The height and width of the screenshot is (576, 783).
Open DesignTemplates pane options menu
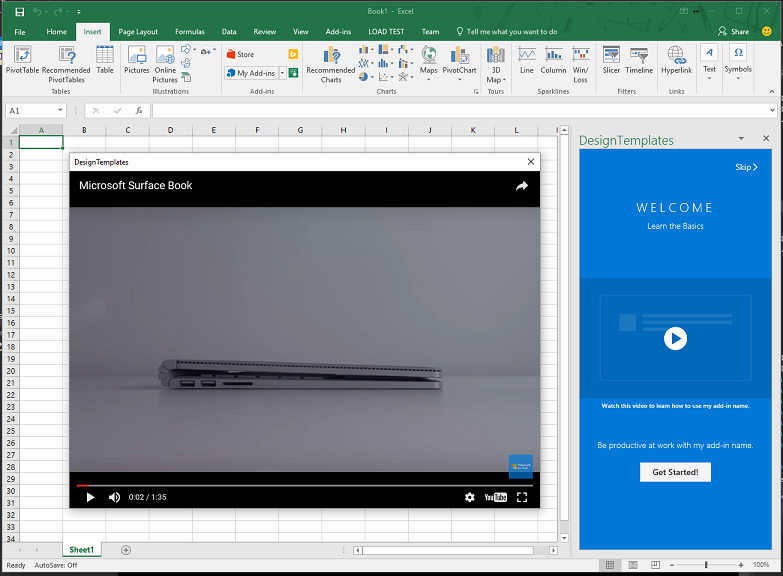pos(741,138)
